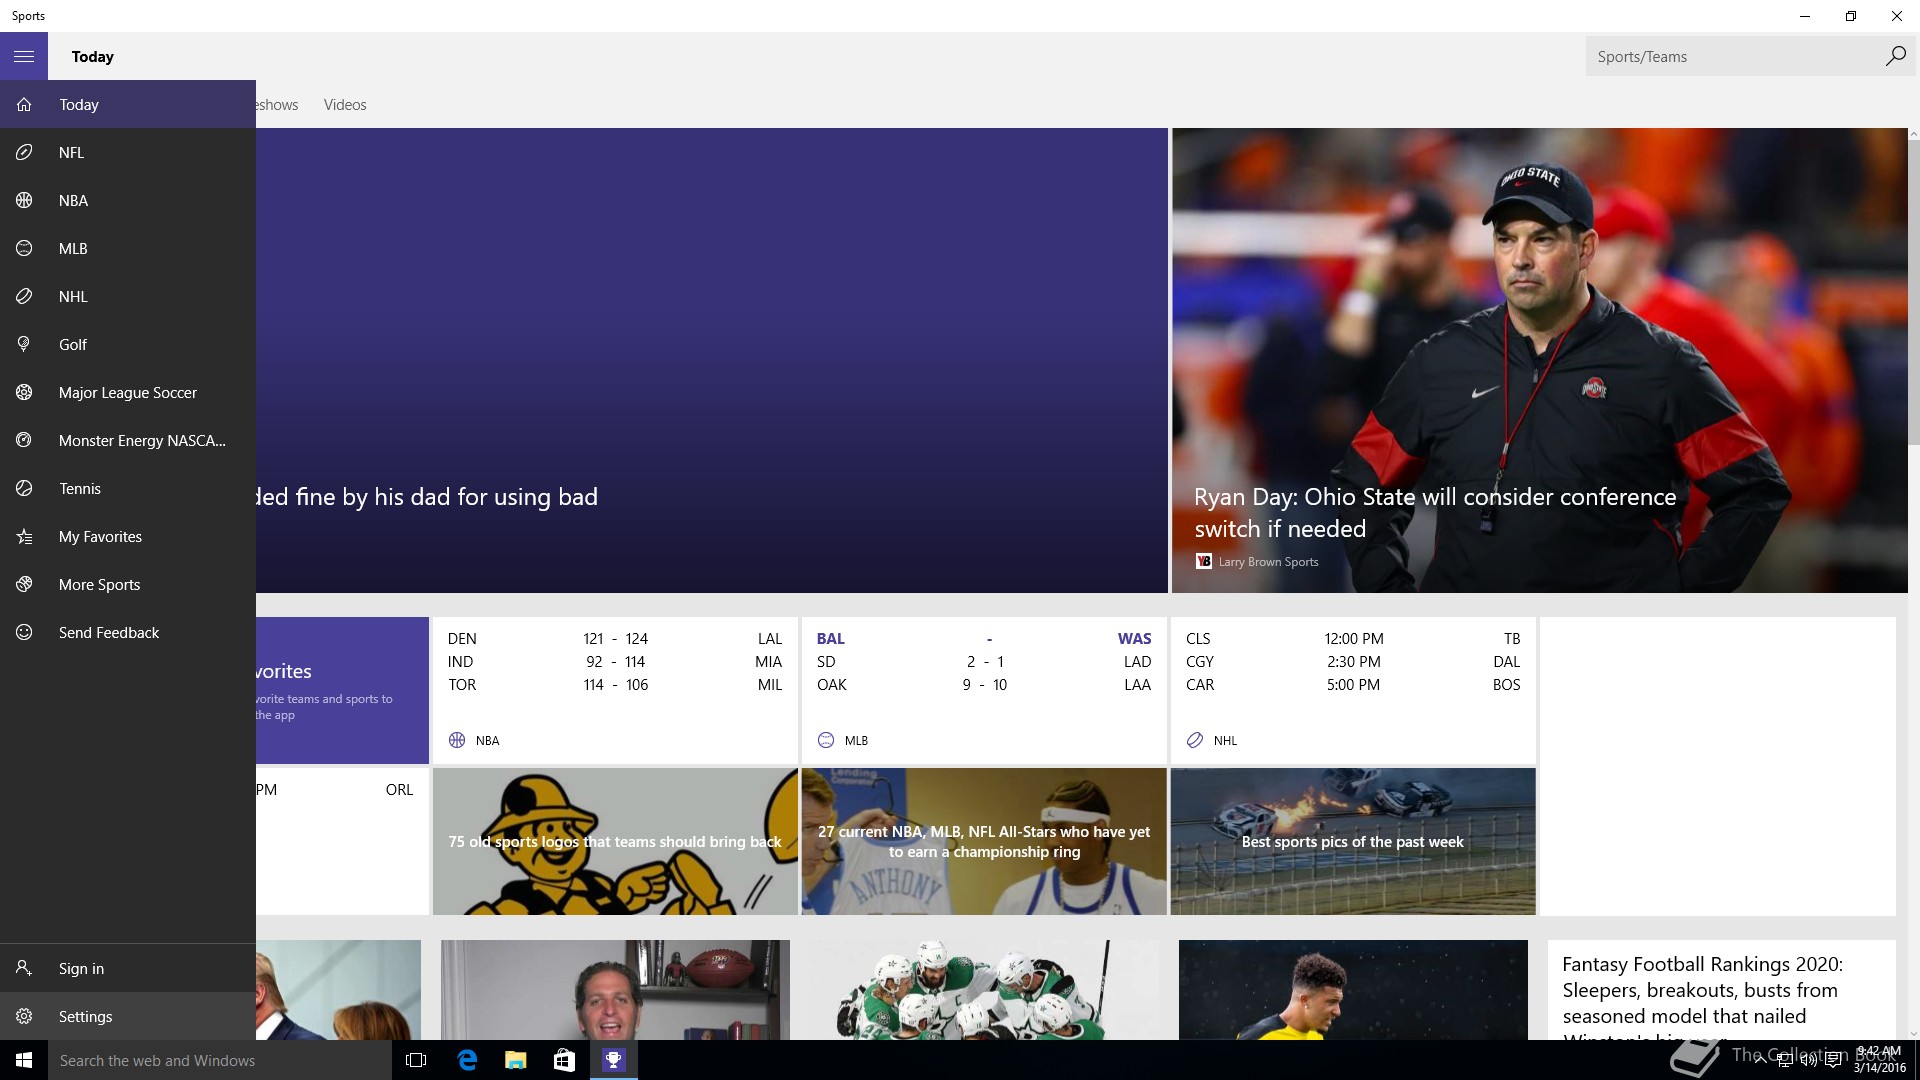Launch Microsoft Edge from the taskbar

467,1060
